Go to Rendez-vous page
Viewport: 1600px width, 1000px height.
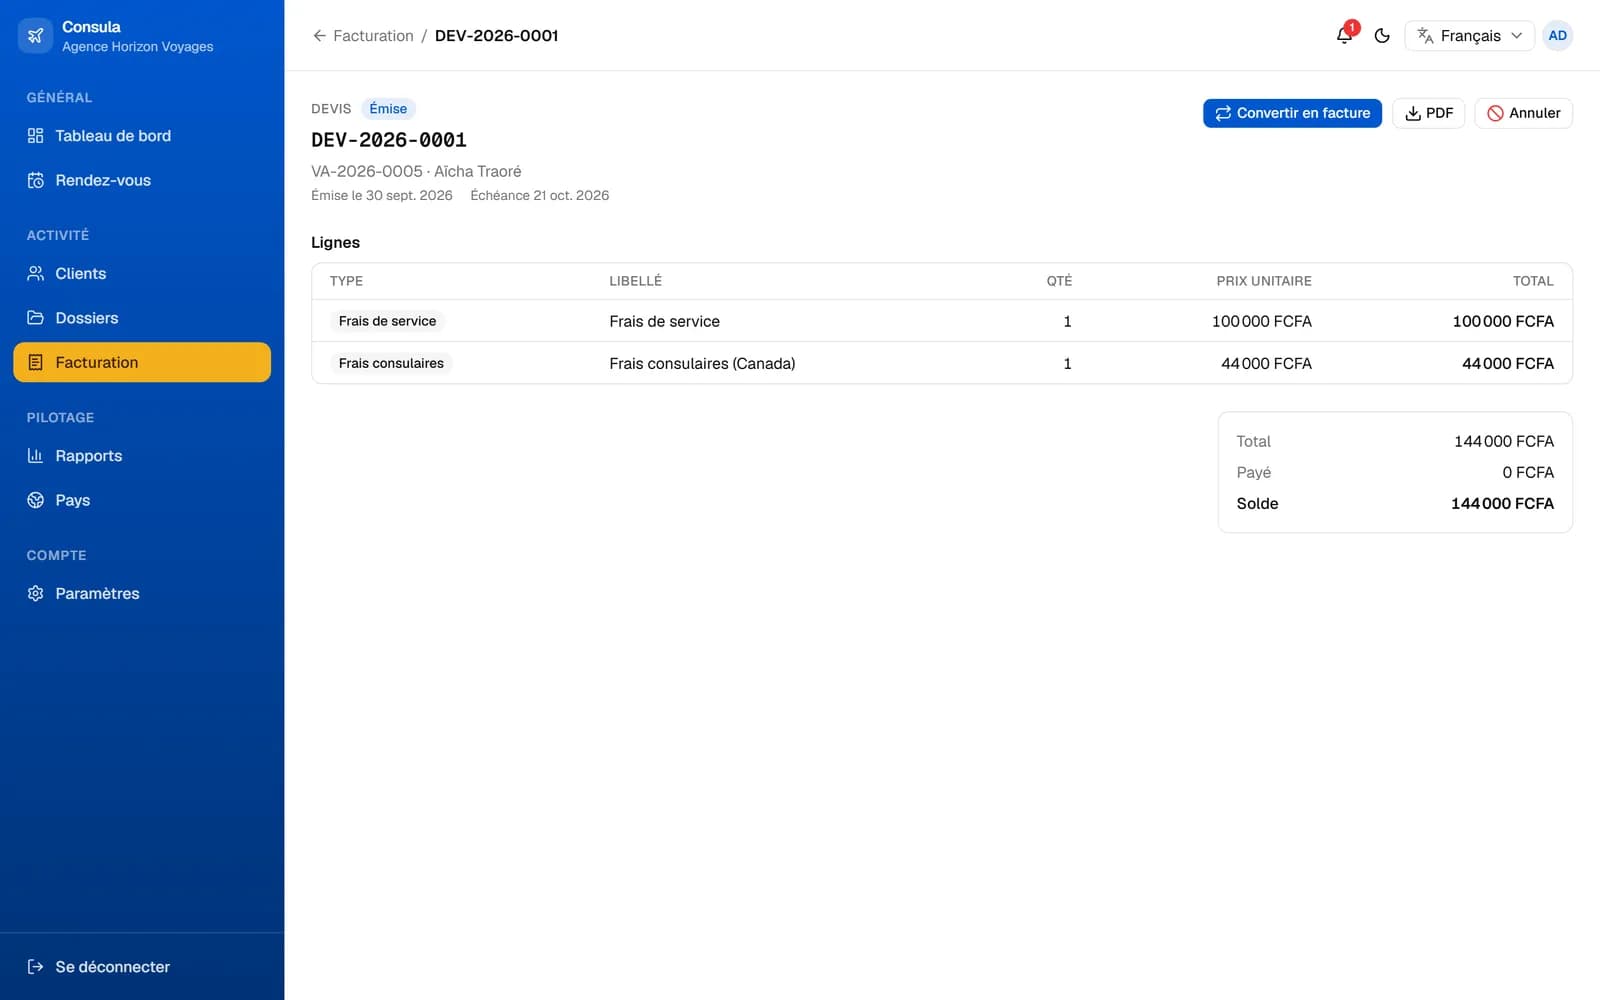[142, 181]
